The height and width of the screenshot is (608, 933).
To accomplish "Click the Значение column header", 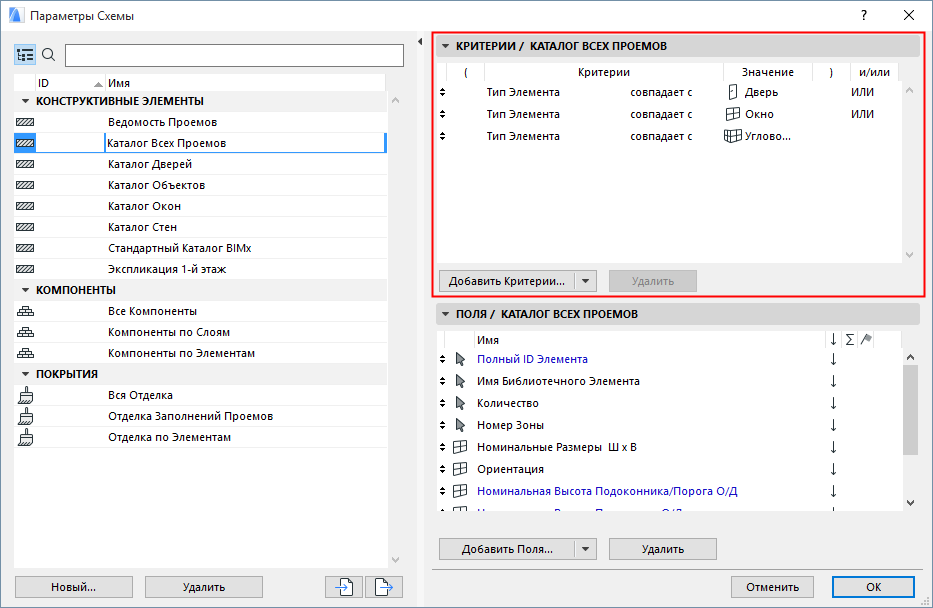I will pyautogui.click(x=768, y=72).
